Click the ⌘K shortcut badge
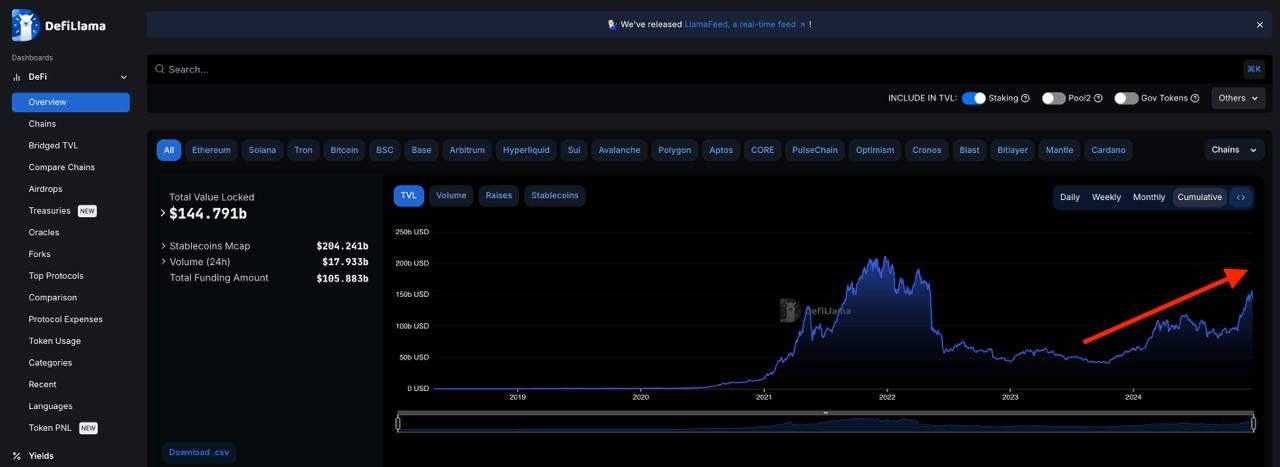This screenshot has width=1280, height=467. tap(1254, 69)
